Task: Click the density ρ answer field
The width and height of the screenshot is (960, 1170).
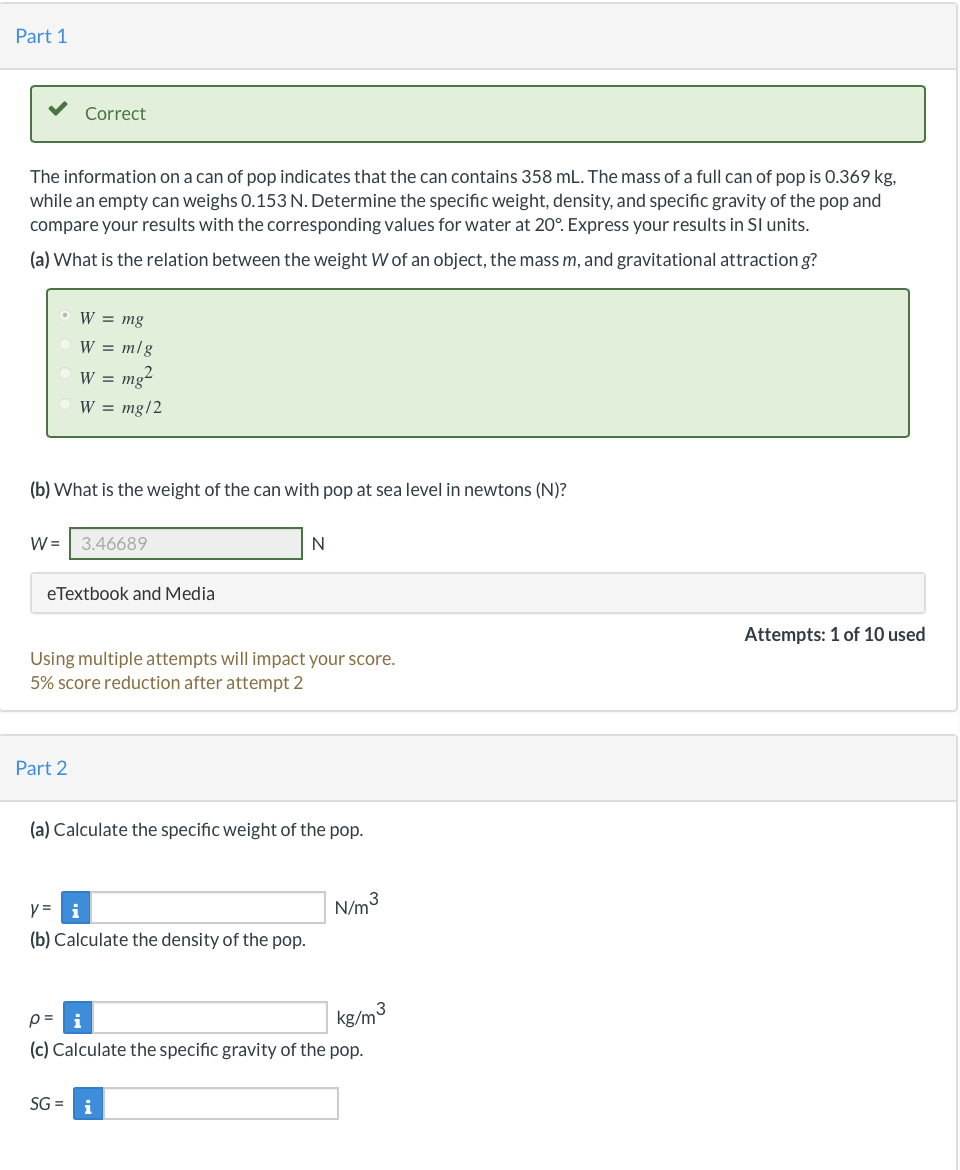Action: click(x=210, y=1017)
